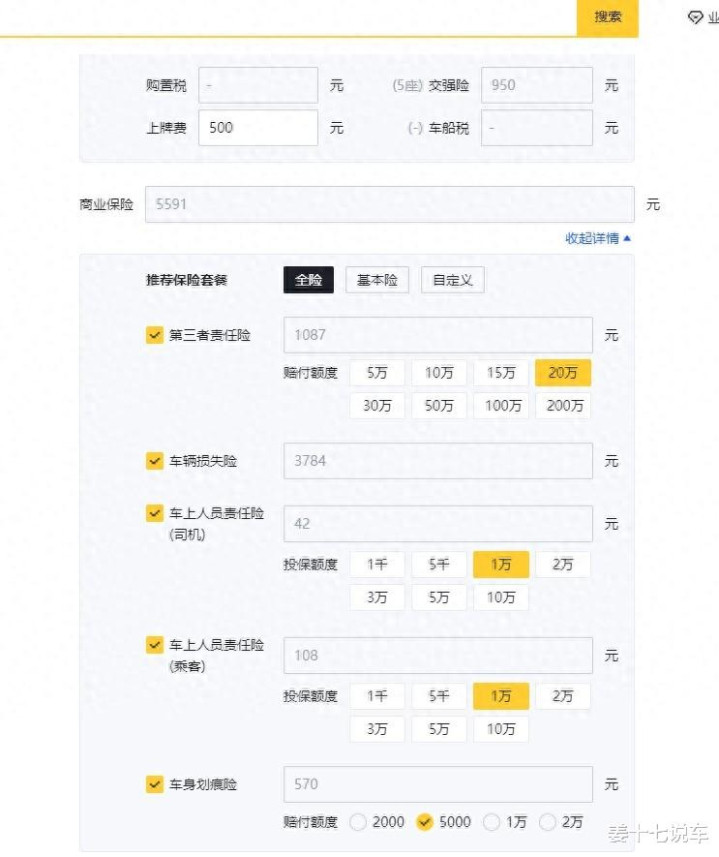
Task: Click the 上牌费 input field
Action: pos(258,128)
